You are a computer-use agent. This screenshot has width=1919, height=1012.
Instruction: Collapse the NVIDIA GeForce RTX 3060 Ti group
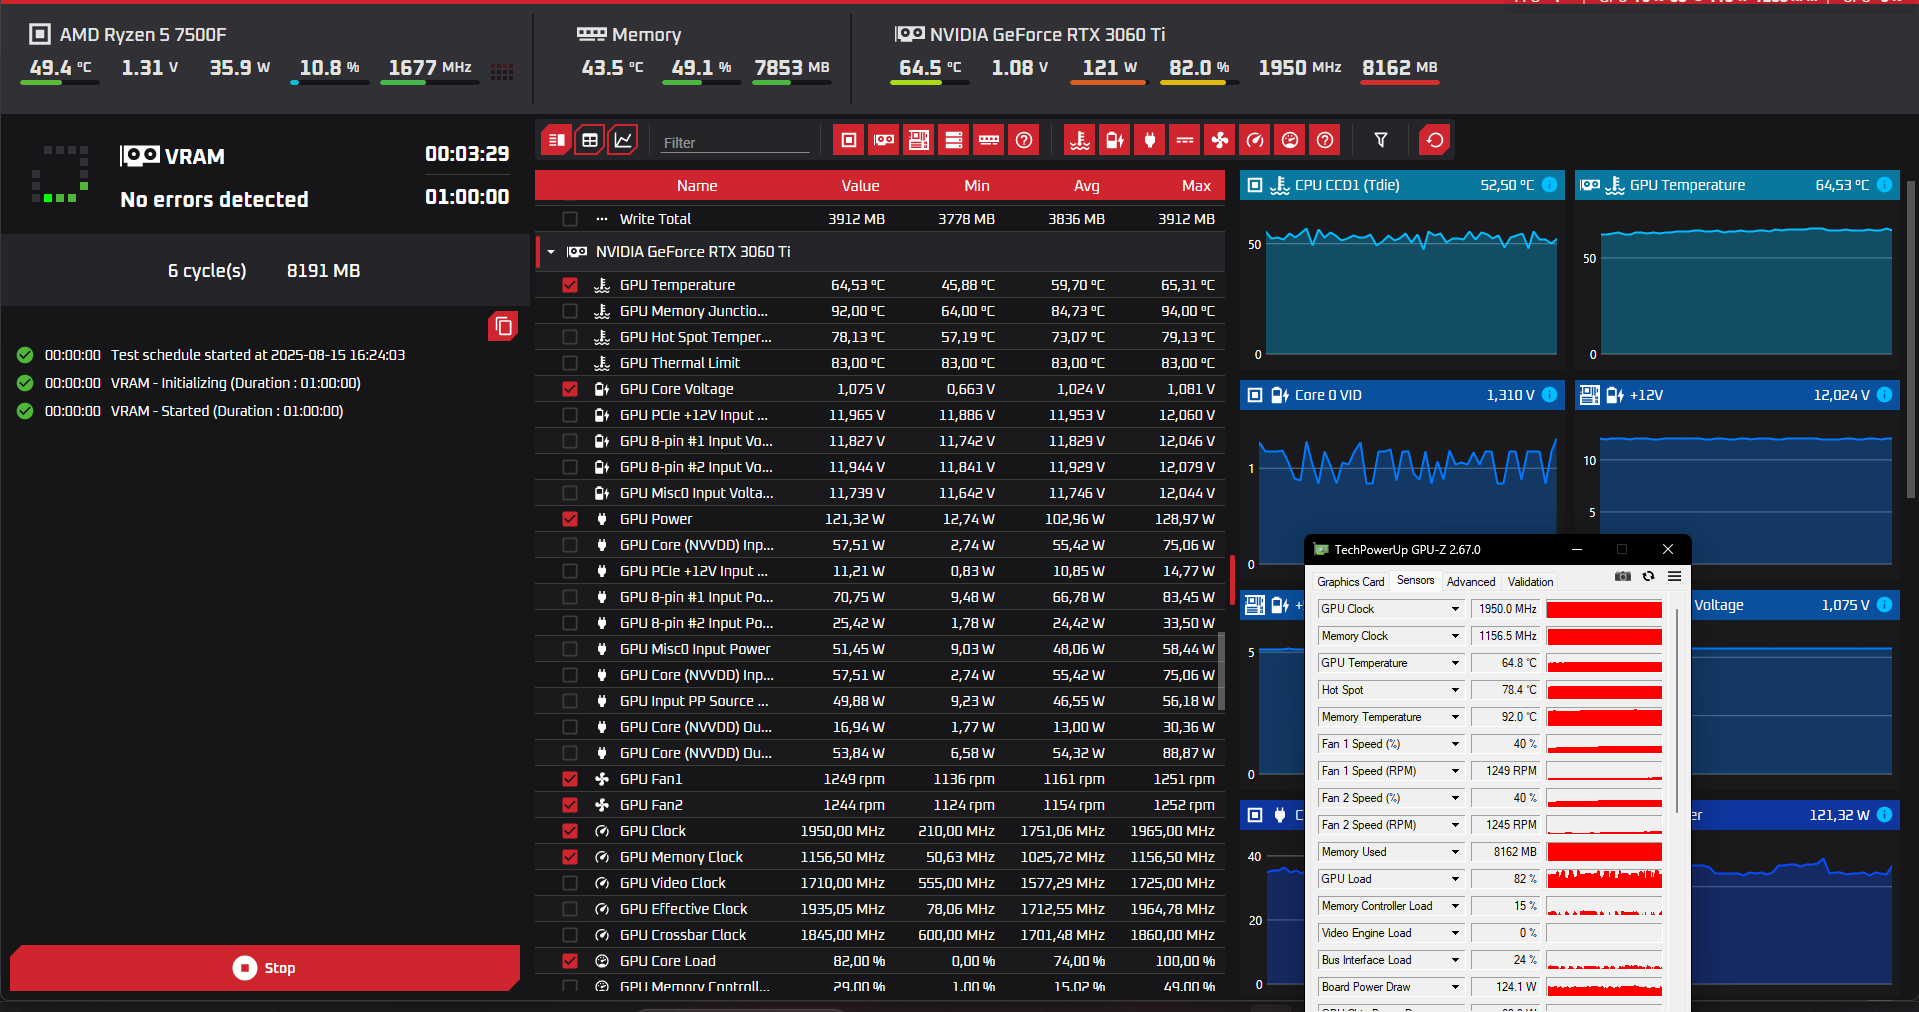click(x=551, y=252)
